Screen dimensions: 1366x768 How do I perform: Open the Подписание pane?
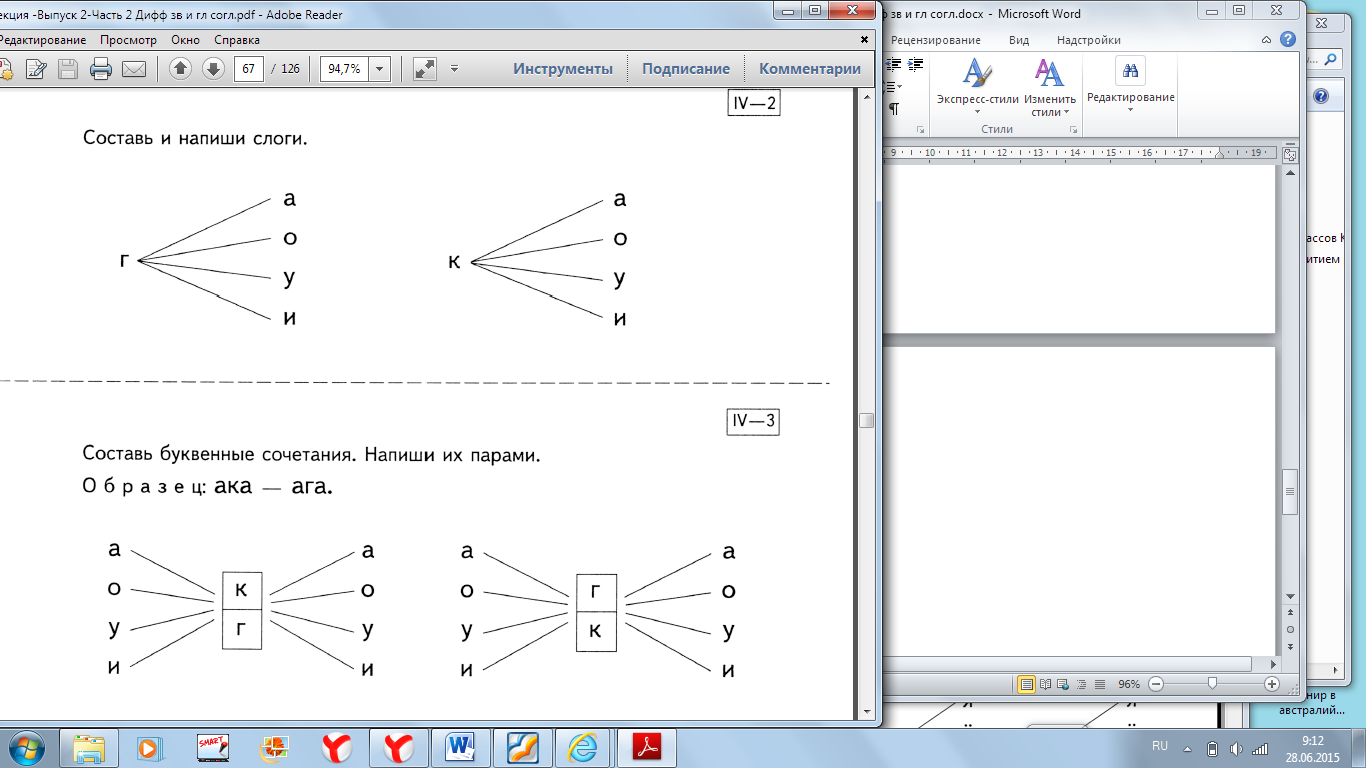[686, 69]
